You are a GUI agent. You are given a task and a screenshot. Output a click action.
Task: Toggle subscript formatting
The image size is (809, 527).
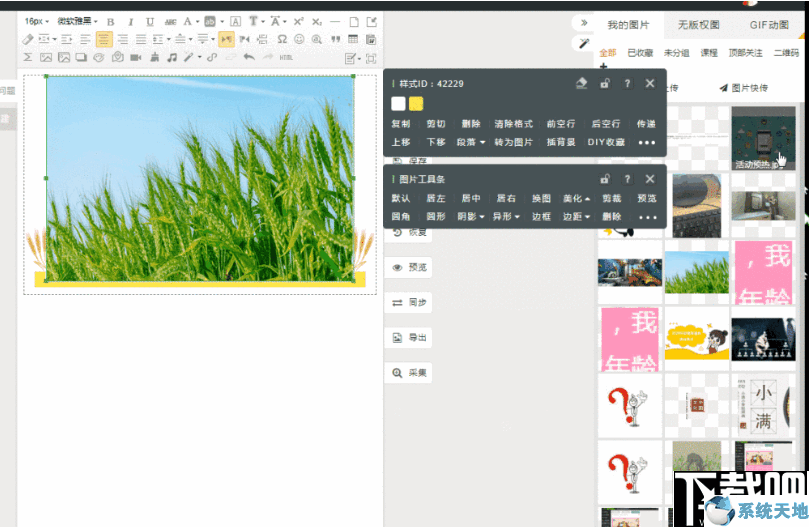[317, 22]
